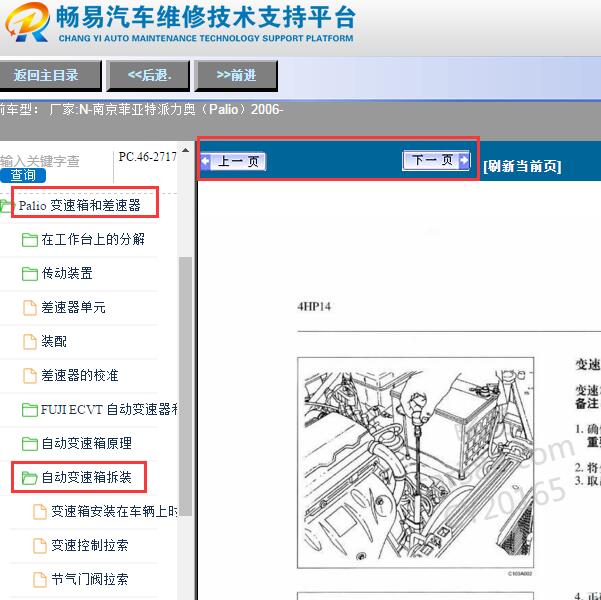Viewport: 601px width, 600px height.
Task: Click the 刷新当前页 refresh link
Action: point(522,166)
